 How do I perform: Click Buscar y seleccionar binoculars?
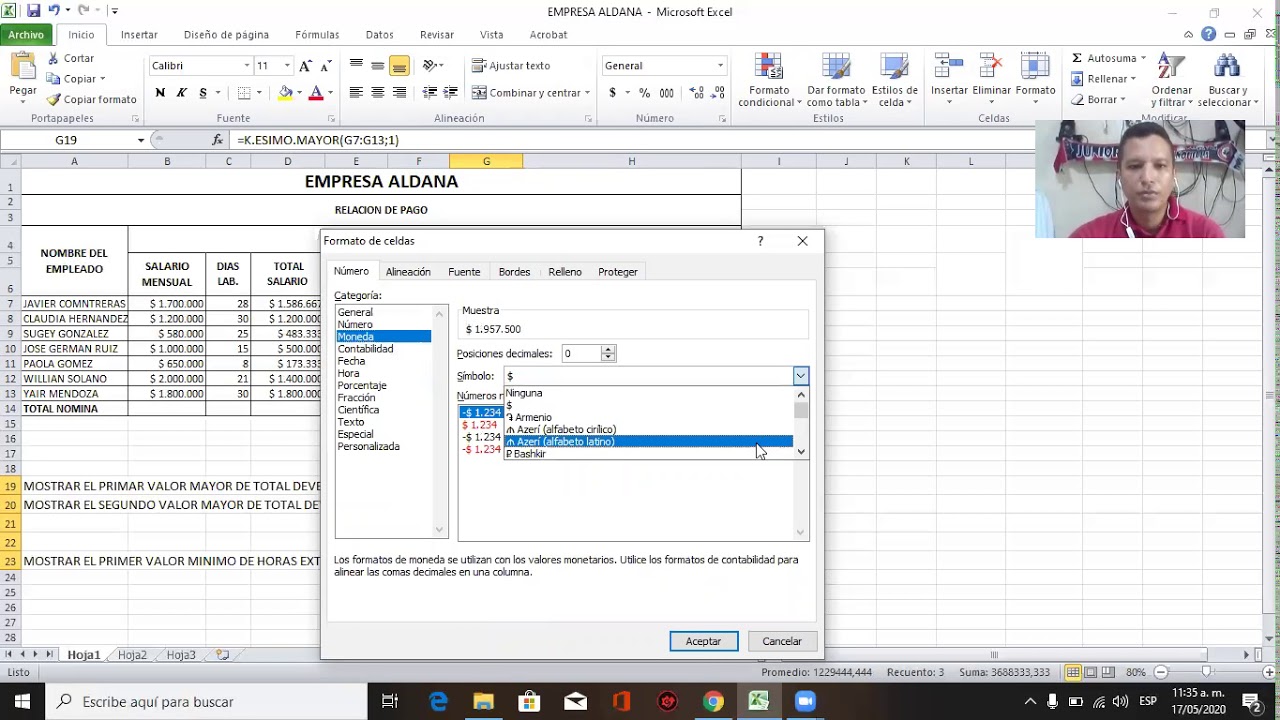pyautogui.click(x=1226, y=67)
